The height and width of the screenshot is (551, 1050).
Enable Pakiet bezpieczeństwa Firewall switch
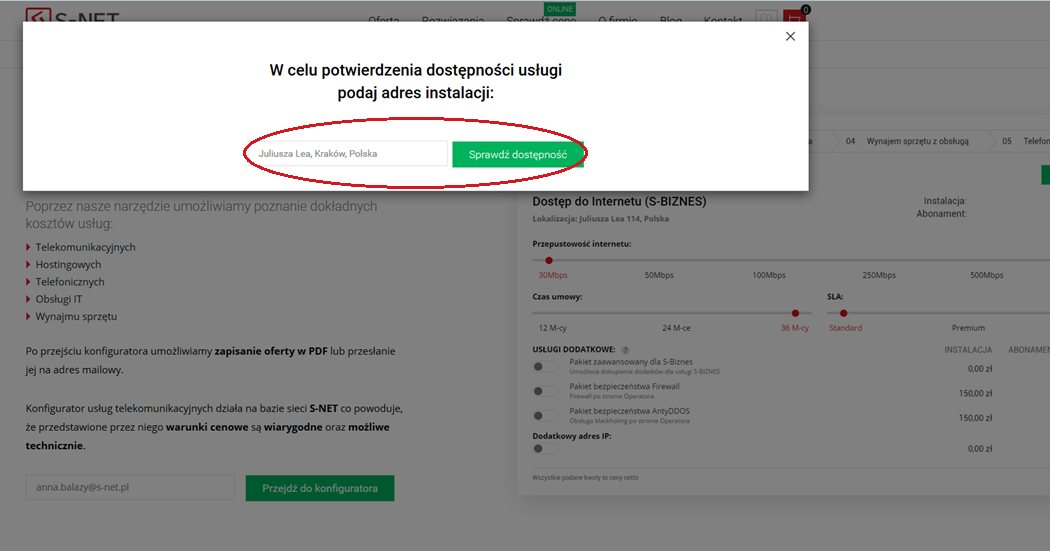click(544, 391)
